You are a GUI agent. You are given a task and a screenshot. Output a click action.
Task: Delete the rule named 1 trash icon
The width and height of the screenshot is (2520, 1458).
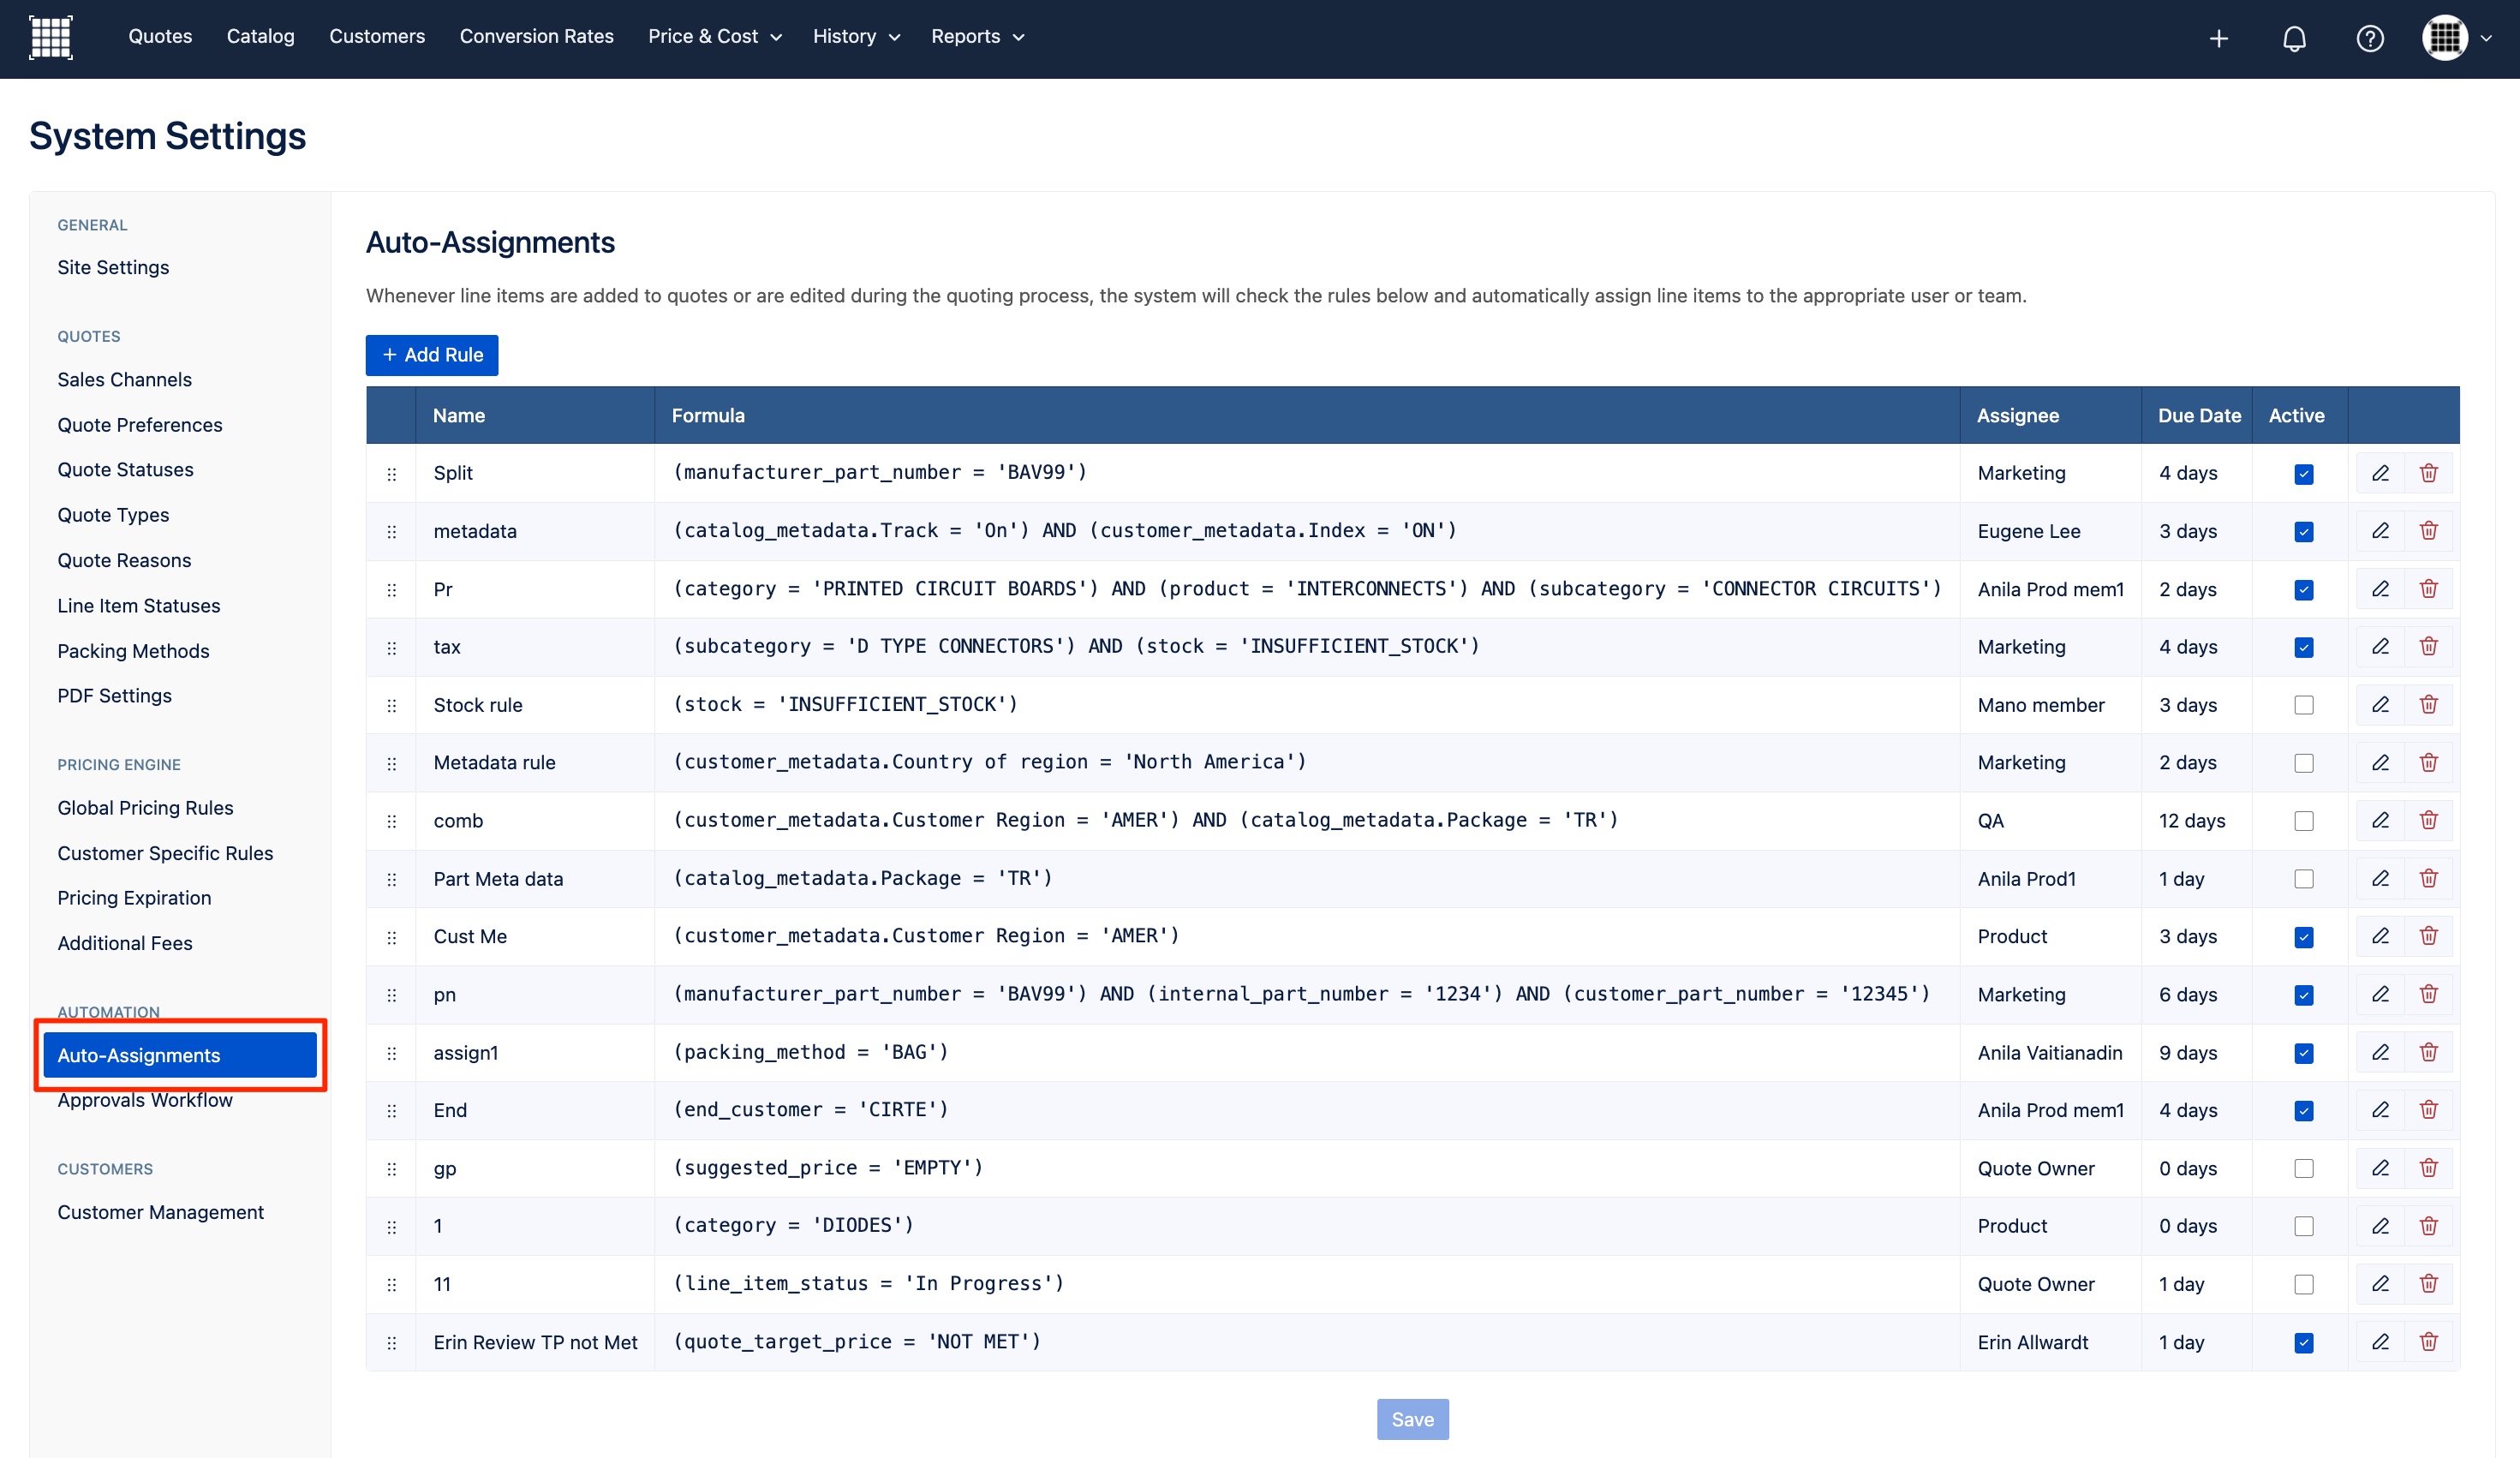click(x=2428, y=1226)
